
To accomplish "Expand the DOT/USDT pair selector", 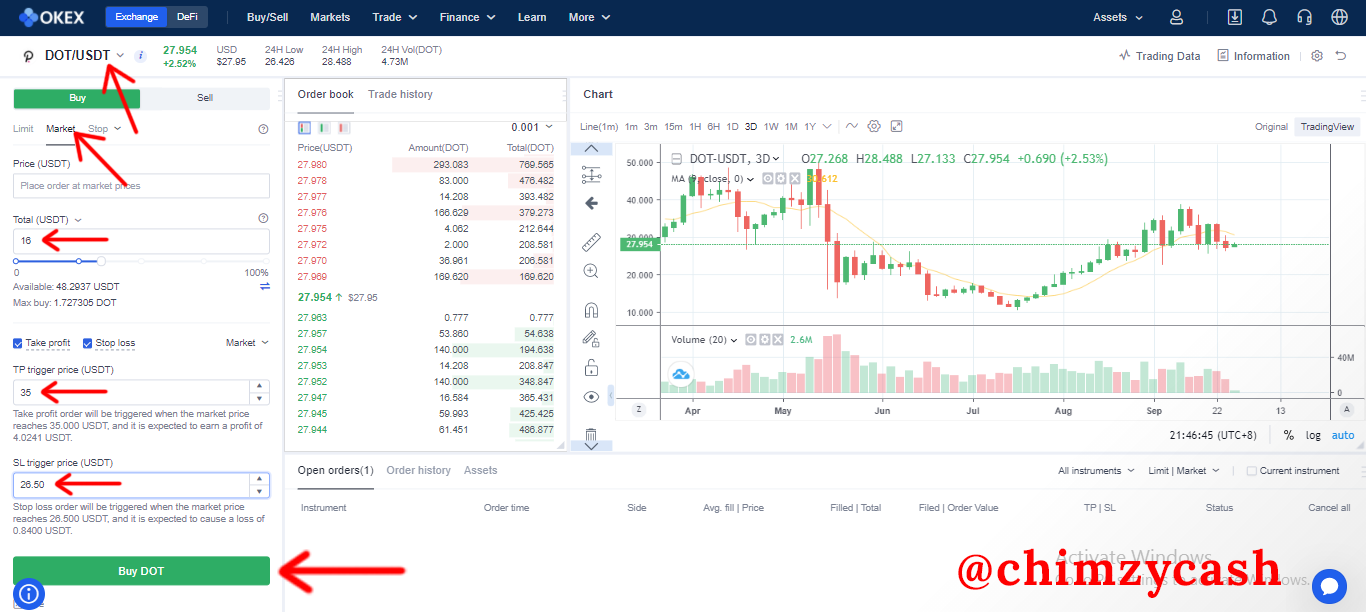I will coord(120,55).
